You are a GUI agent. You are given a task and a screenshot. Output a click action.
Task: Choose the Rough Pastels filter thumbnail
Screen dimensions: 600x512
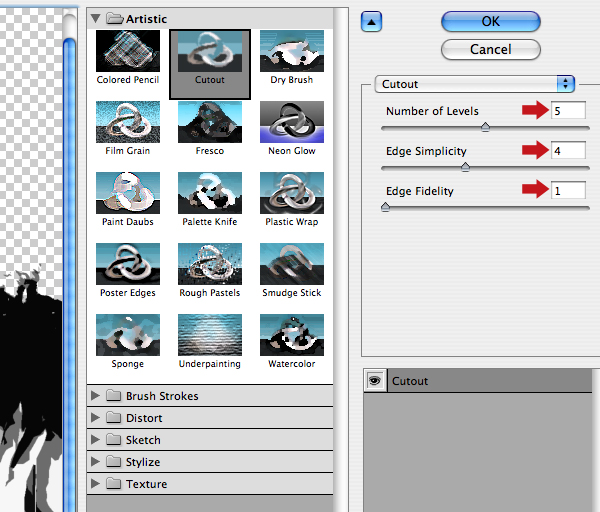click(210, 264)
